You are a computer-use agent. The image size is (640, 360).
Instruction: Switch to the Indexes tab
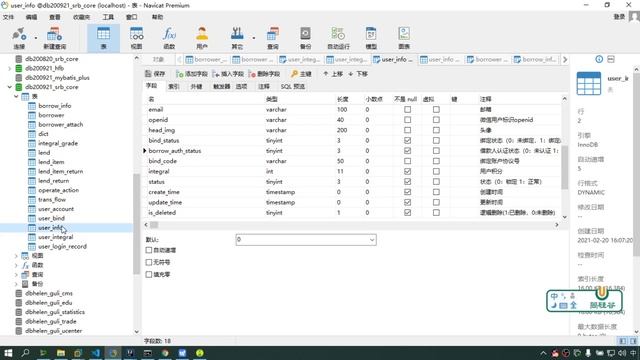[x=174, y=87]
